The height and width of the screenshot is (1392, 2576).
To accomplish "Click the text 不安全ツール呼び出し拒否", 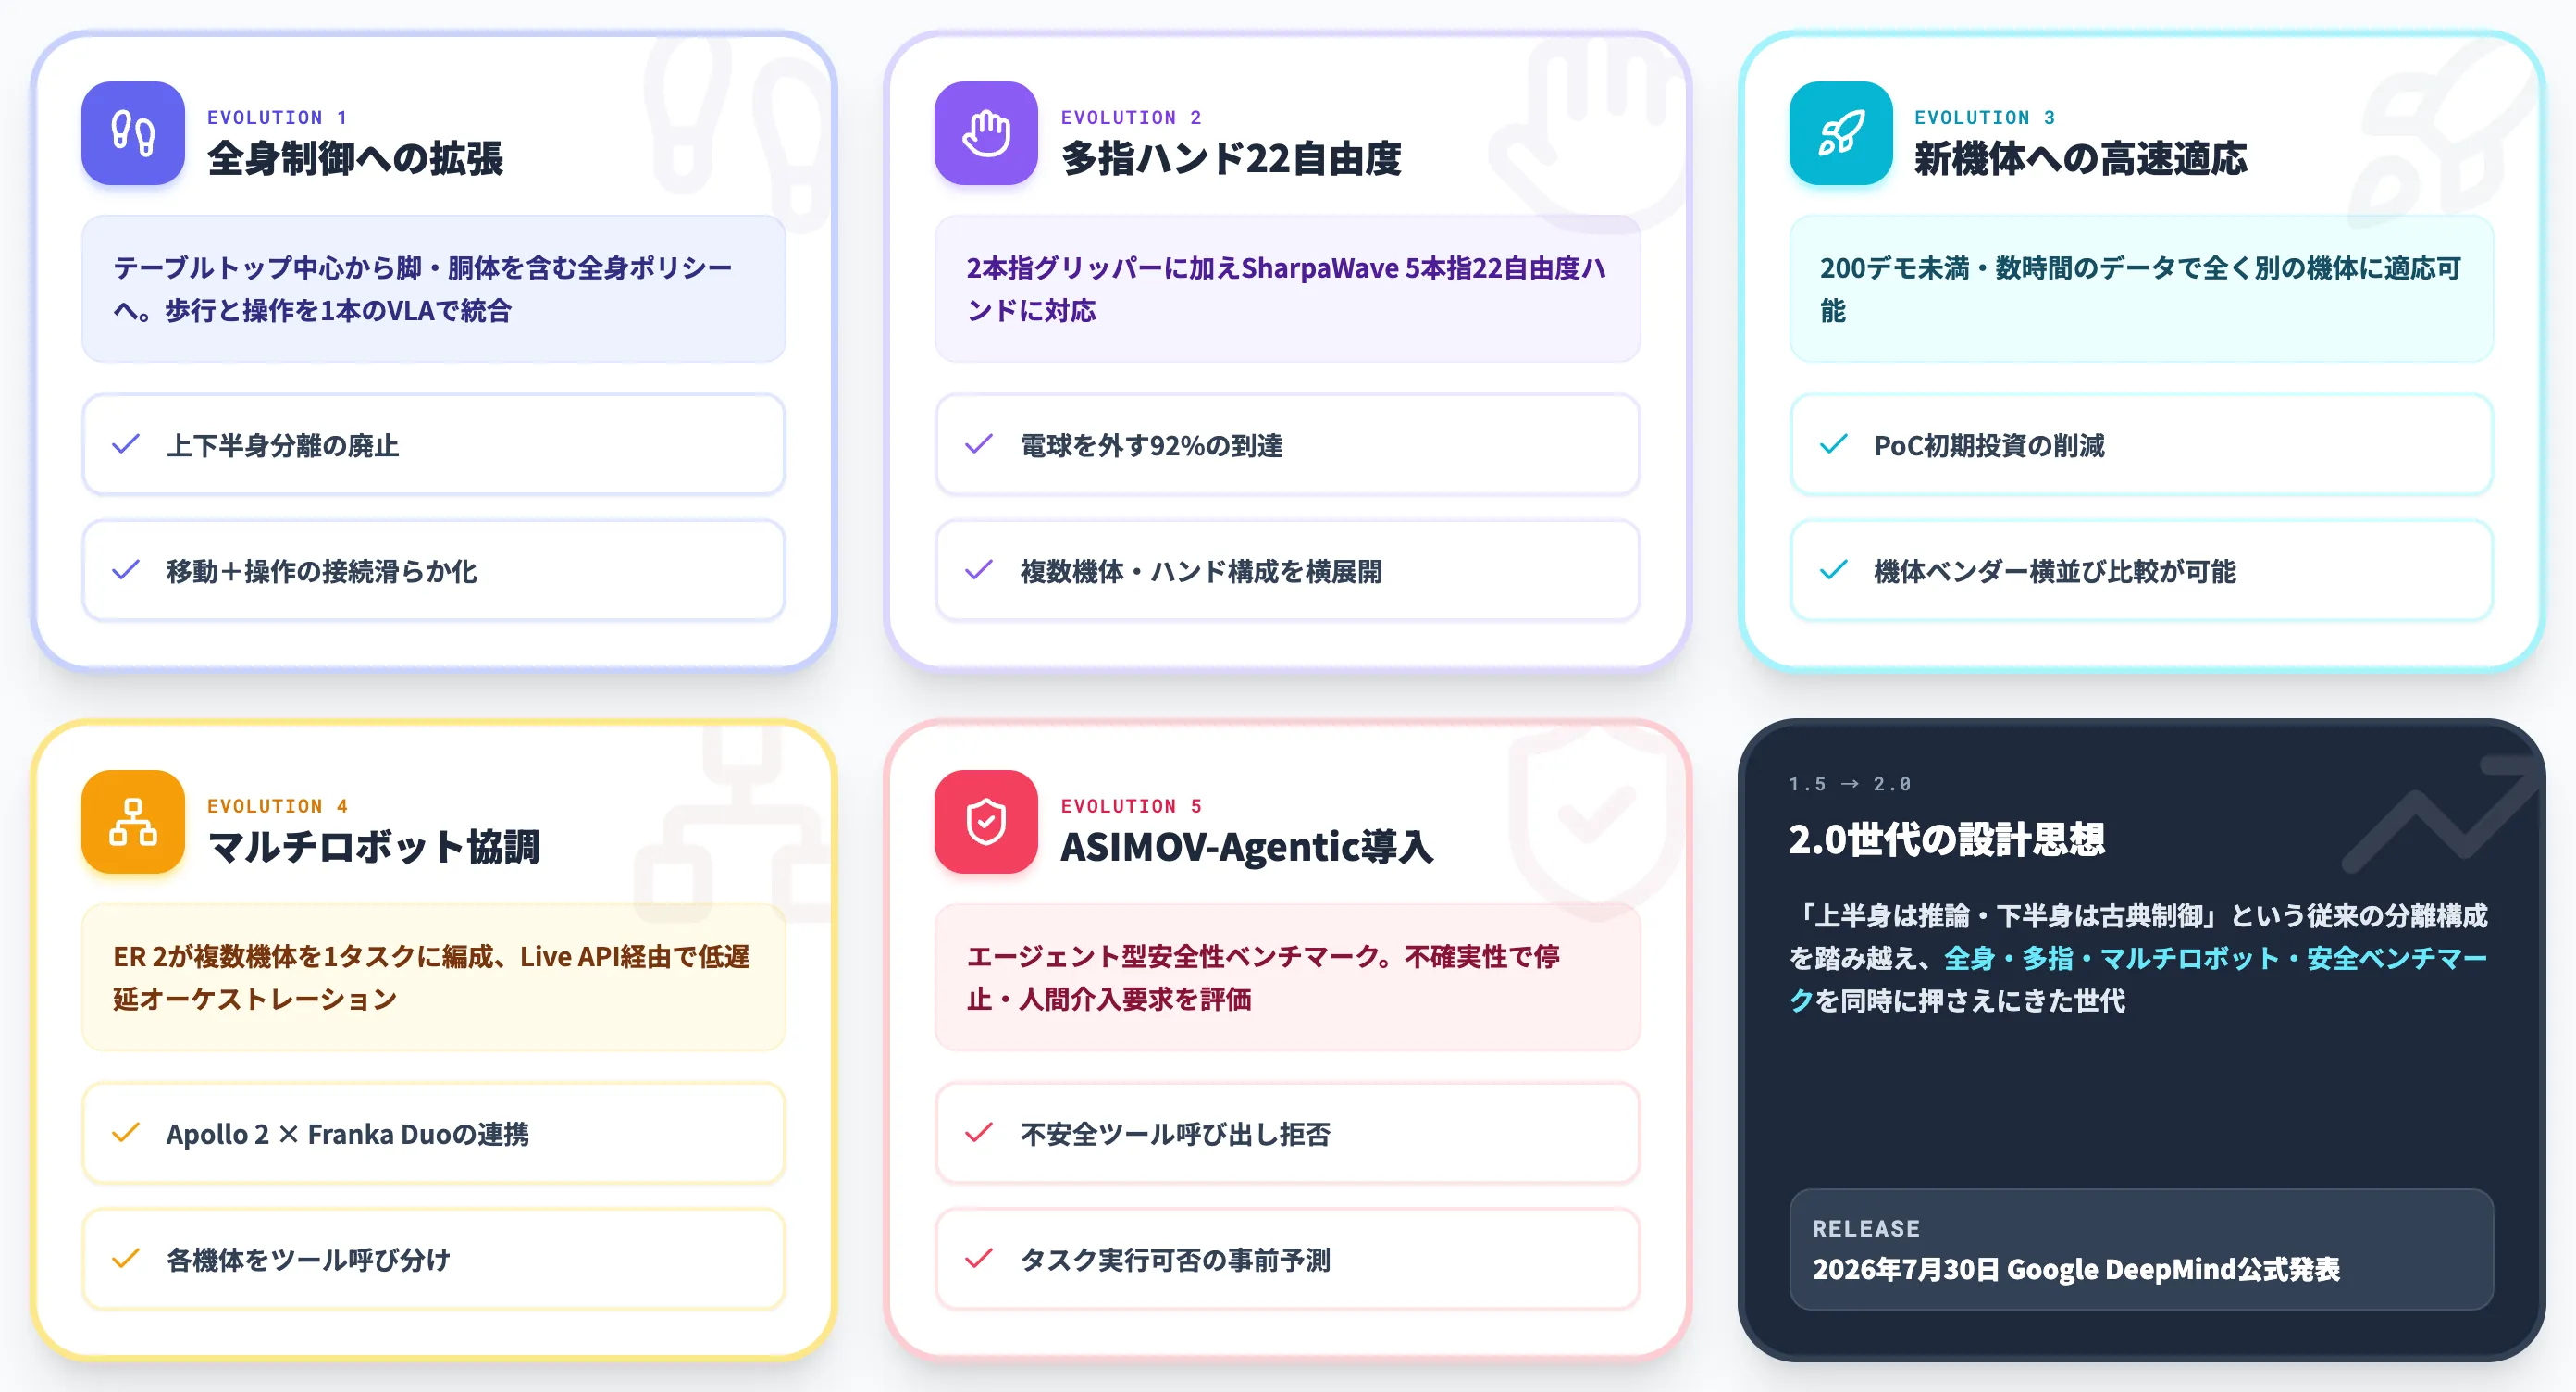I will click(x=1175, y=1134).
